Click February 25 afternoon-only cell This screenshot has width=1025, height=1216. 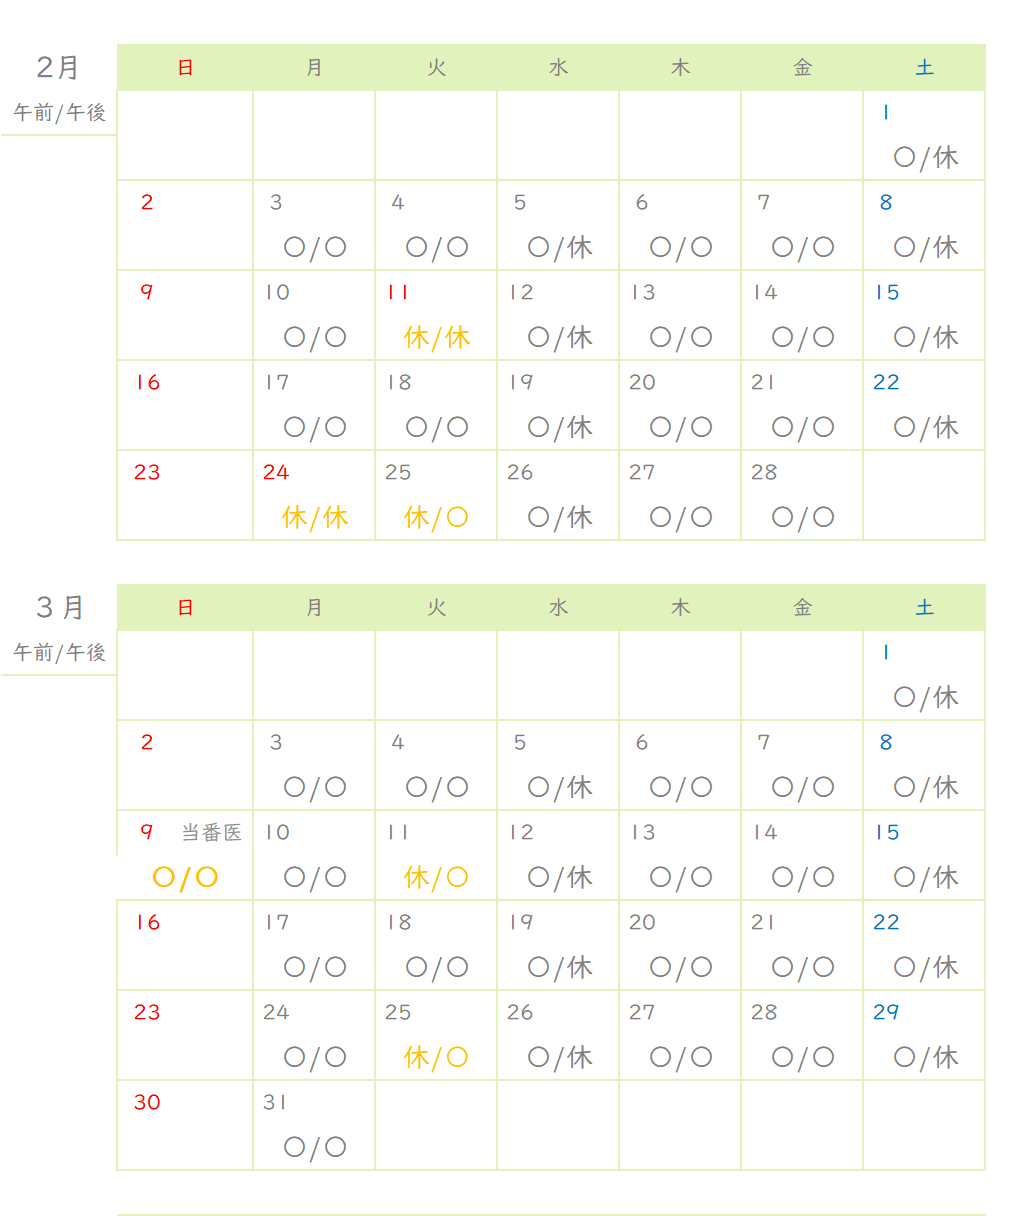(436, 495)
